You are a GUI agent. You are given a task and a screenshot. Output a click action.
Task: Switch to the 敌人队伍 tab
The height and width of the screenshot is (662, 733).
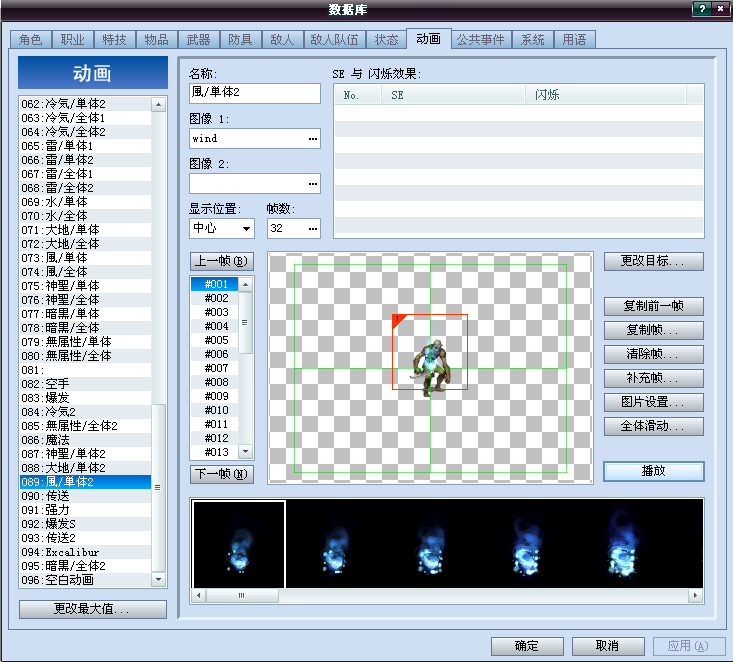click(x=335, y=40)
